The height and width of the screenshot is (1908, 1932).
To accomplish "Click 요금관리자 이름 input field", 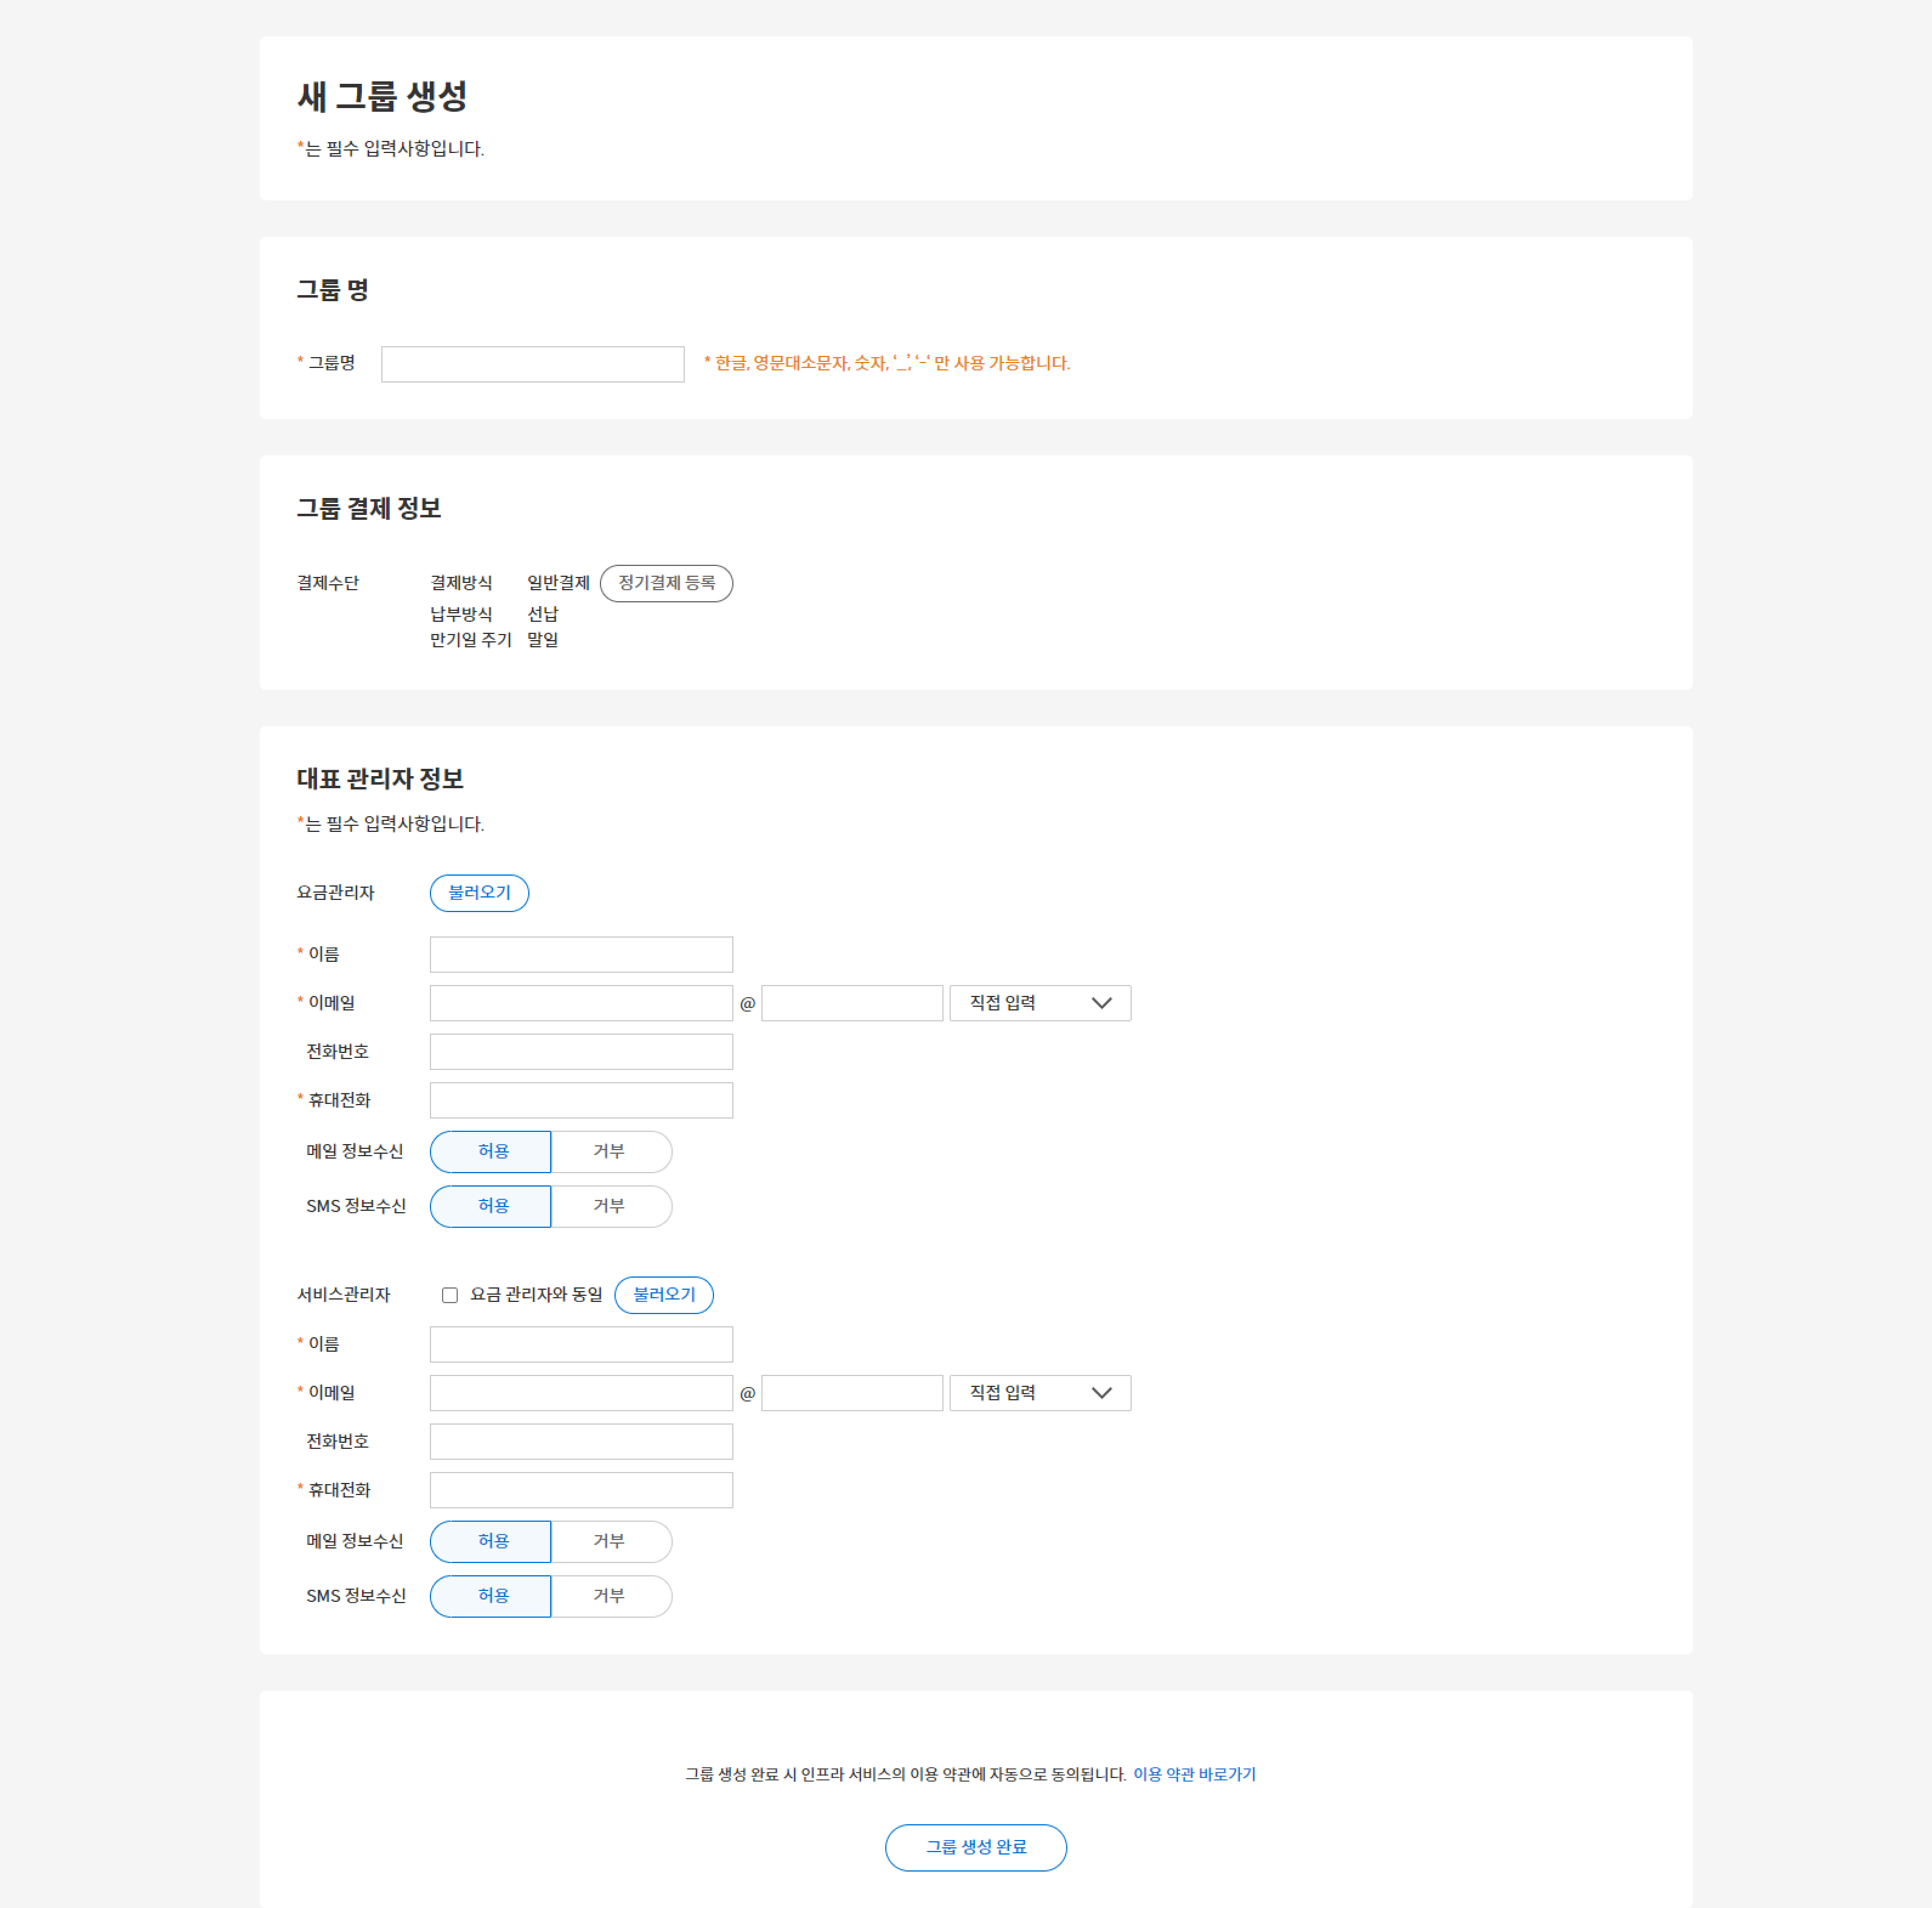I will (581, 954).
